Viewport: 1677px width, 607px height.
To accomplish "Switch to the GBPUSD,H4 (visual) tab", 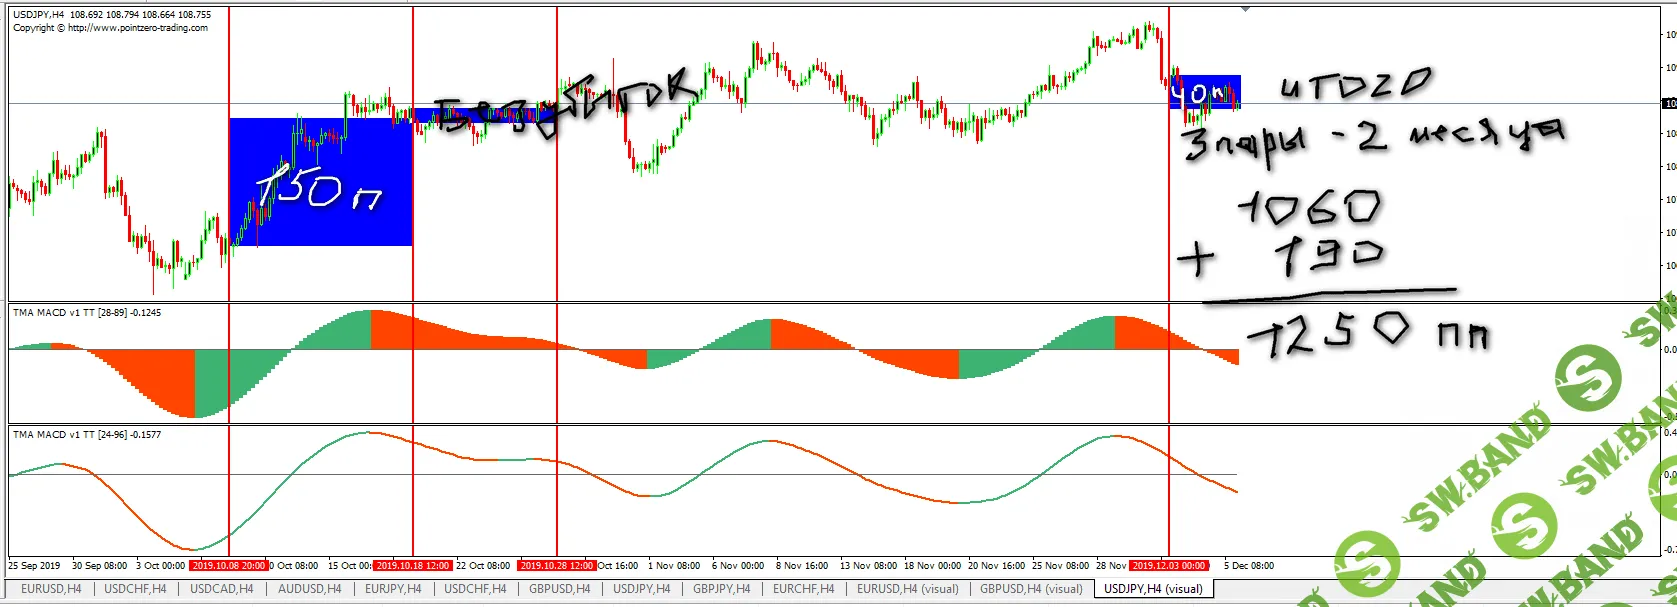I will click(1031, 589).
